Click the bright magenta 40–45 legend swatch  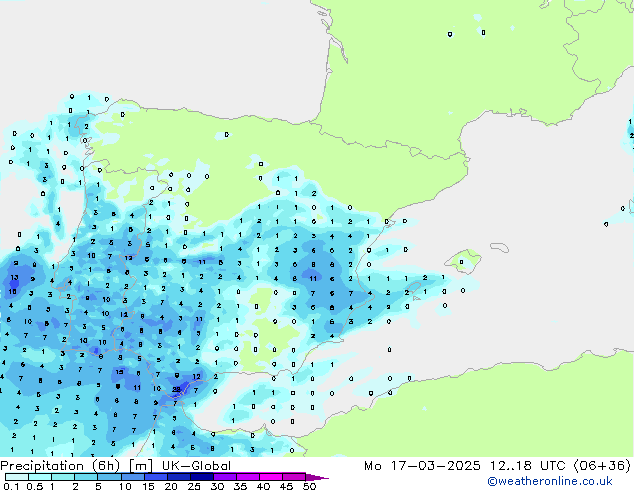pos(271,477)
